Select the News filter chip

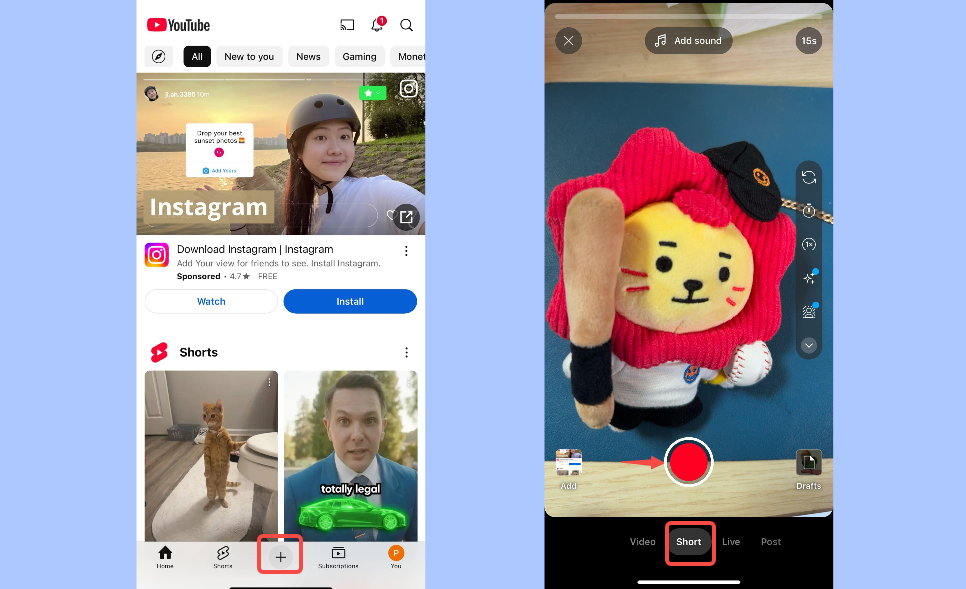coord(308,57)
